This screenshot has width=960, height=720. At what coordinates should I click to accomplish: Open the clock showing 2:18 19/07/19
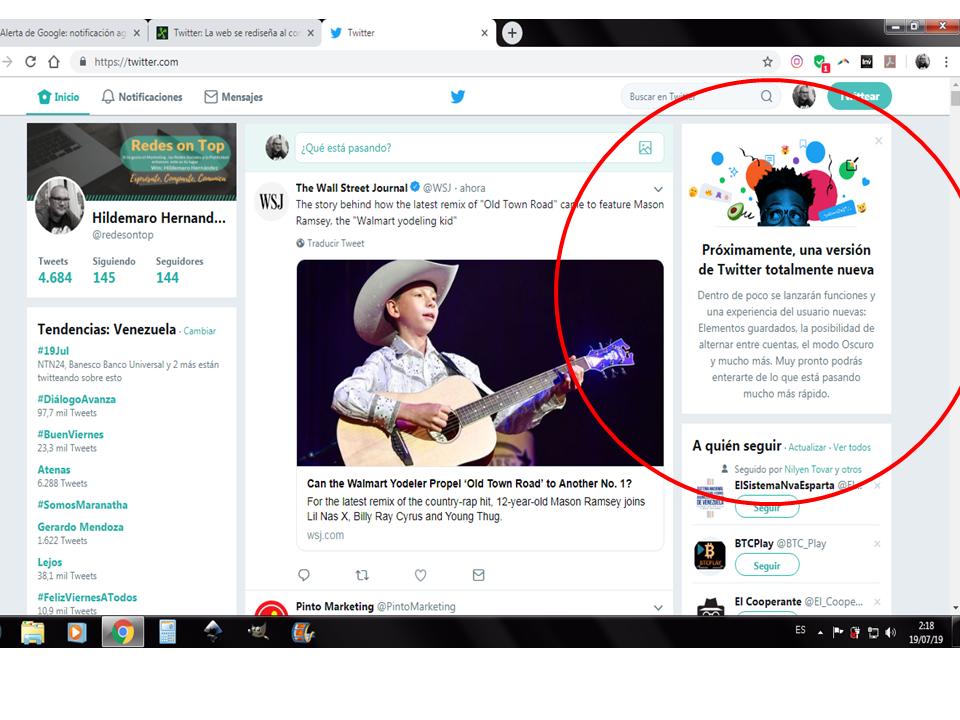(926, 632)
